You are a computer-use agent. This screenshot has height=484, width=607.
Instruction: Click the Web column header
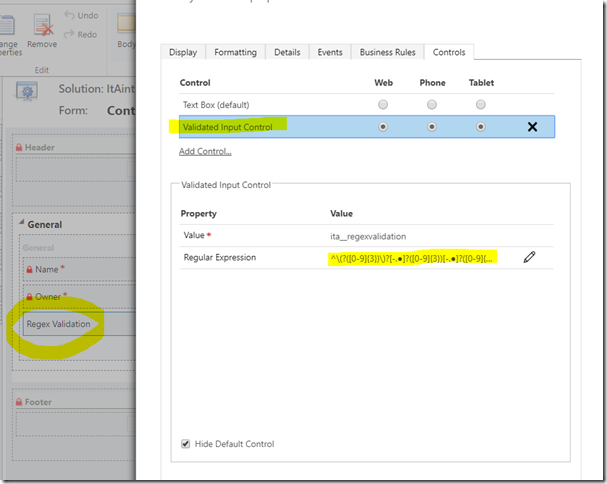[383, 82]
